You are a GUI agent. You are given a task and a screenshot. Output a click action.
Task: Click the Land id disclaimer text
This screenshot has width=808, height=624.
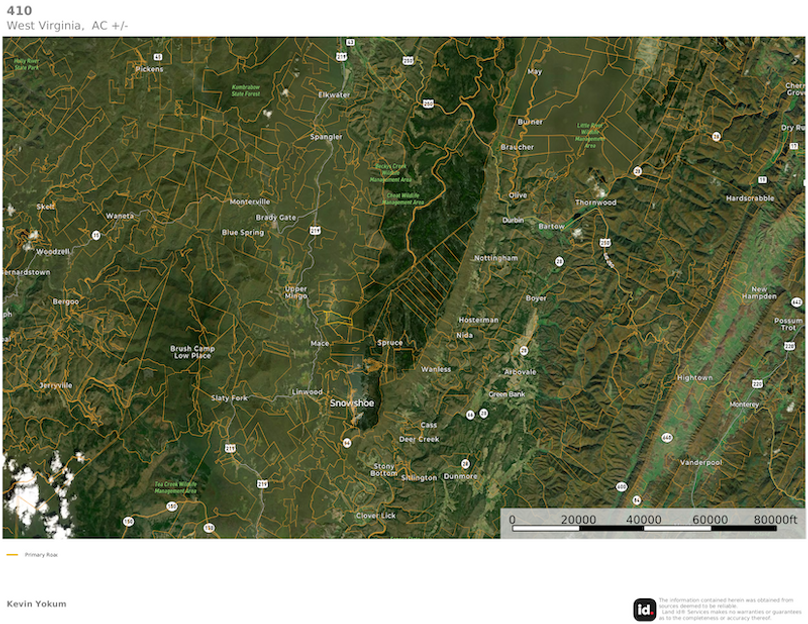point(725,604)
